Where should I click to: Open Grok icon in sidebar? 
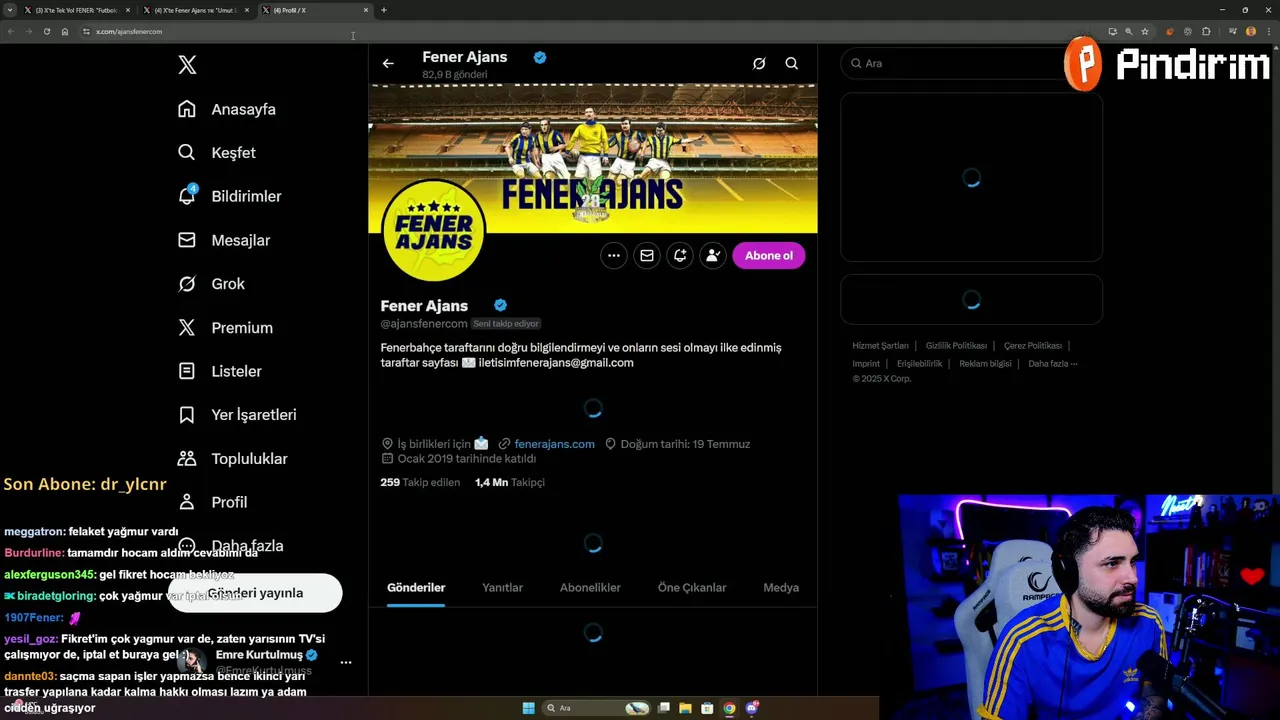tap(187, 284)
